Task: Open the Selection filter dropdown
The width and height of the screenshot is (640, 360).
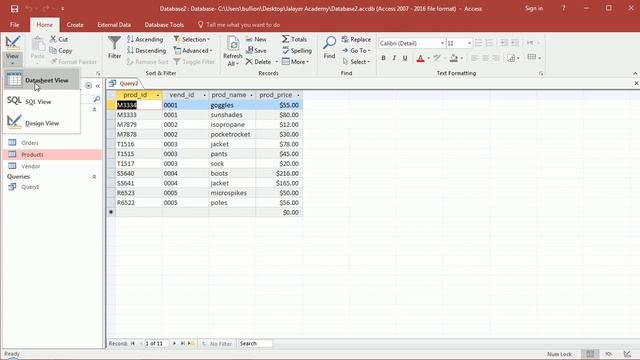Action: coord(192,39)
